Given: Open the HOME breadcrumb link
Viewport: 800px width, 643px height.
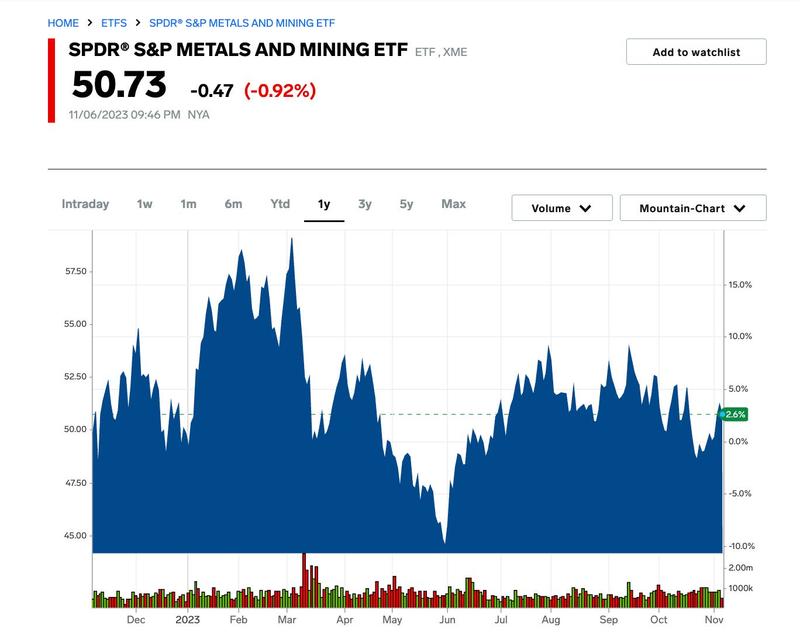Looking at the screenshot, I should pos(63,23).
